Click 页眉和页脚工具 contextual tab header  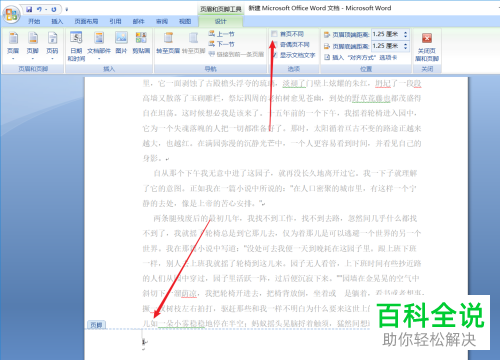(x=220, y=9)
